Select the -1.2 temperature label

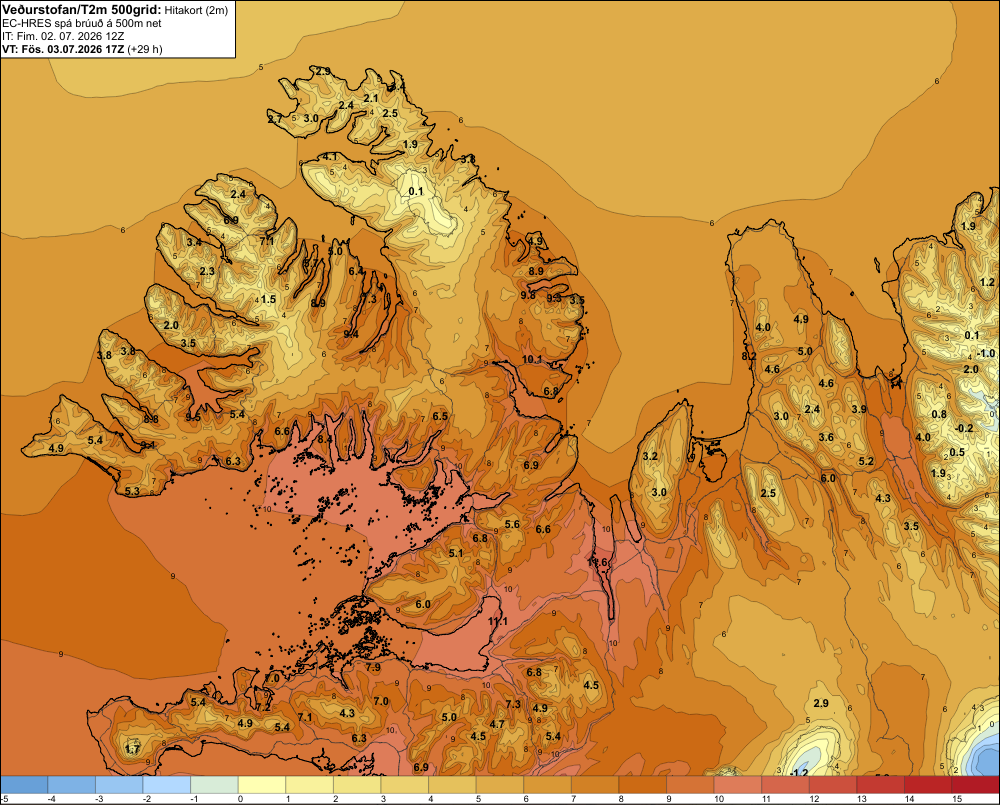click(x=799, y=772)
